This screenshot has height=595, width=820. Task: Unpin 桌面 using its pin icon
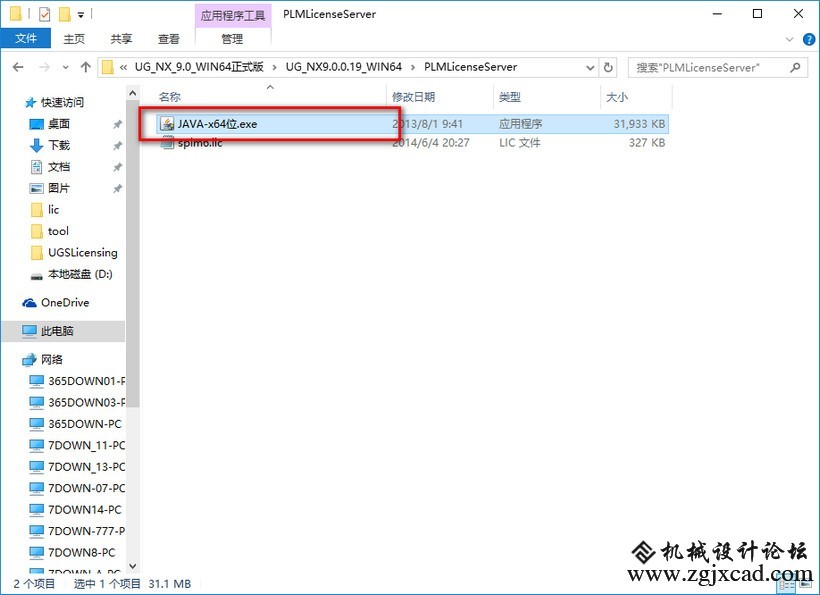coord(118,124)
